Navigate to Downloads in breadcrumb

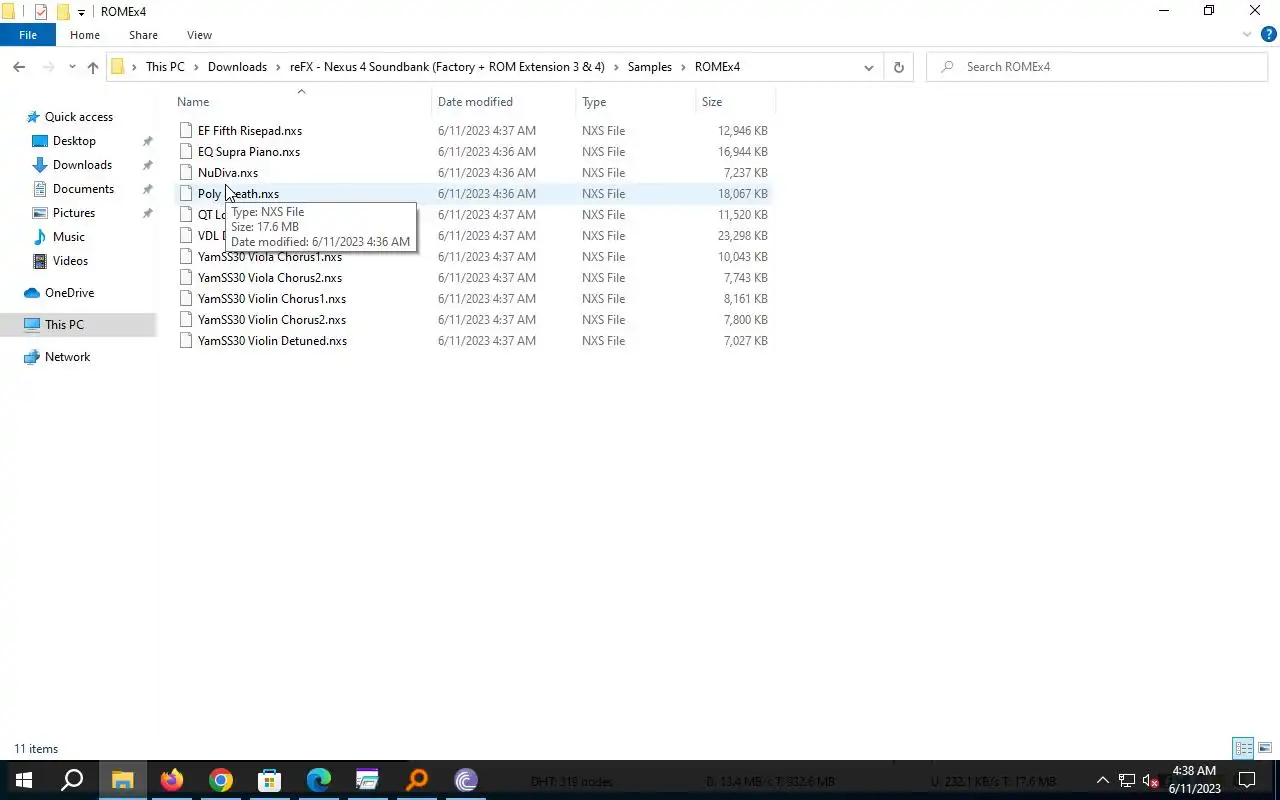coord(237,67)
